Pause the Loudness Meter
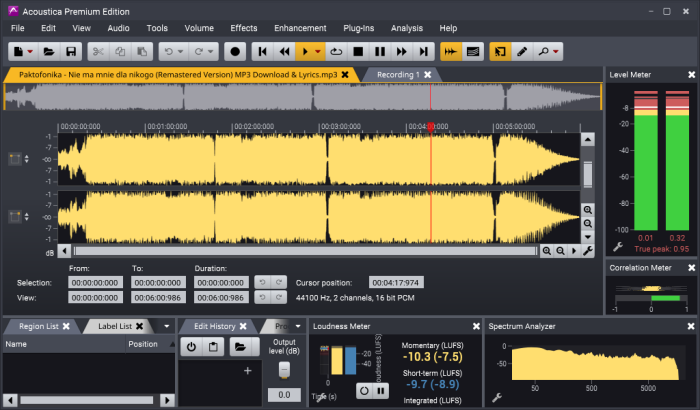The image size is (700, 410). click(x=381, y=391)
